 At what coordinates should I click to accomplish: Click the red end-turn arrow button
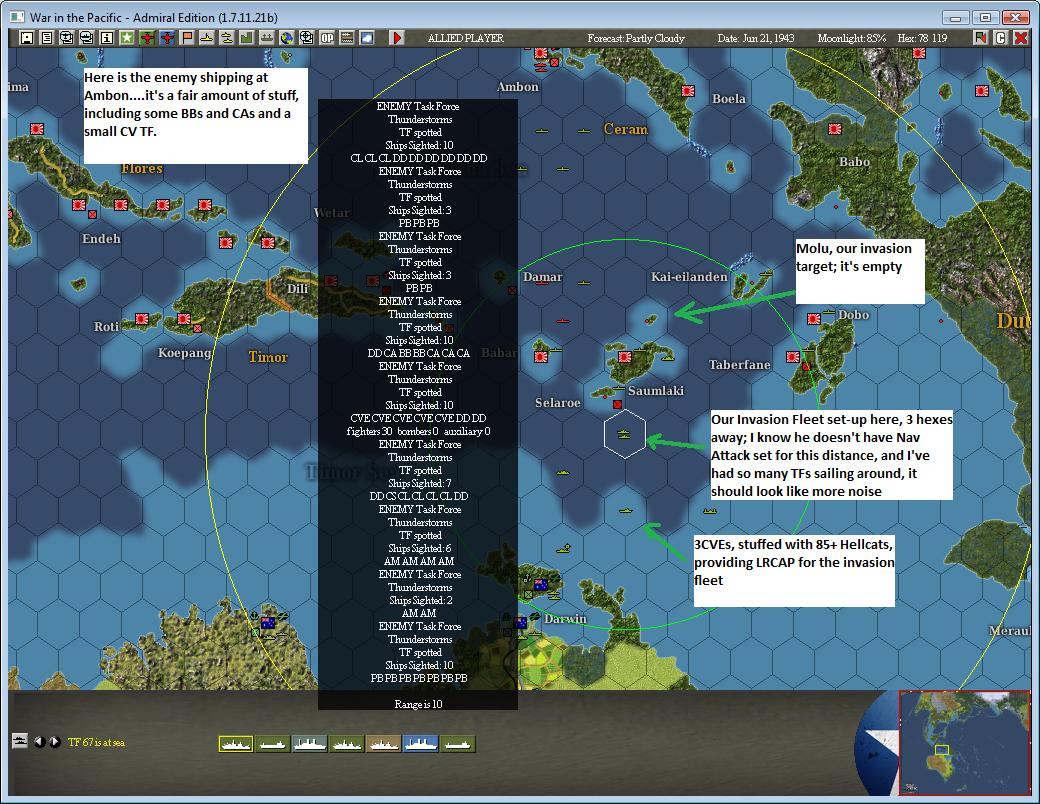[397, 38]
